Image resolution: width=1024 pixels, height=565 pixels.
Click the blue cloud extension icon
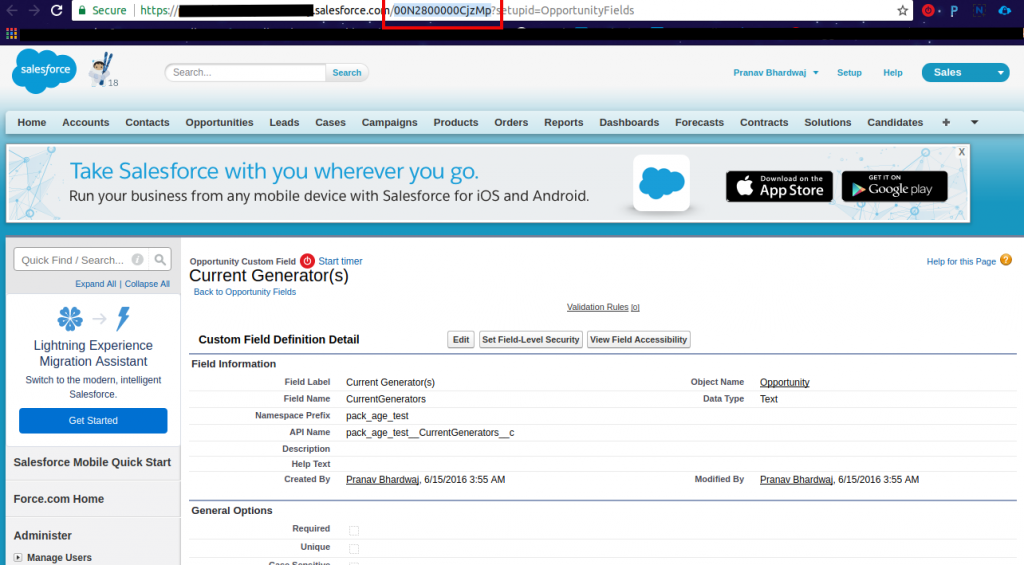pyautogui.click(x=1004, y=10)
